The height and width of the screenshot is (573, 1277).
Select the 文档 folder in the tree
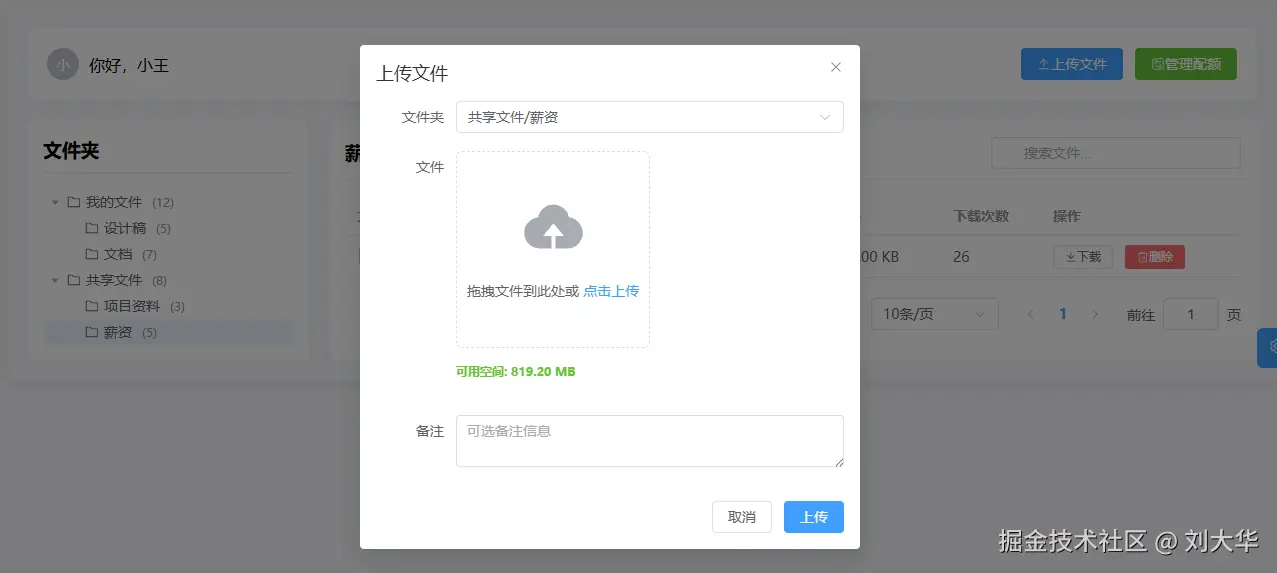168,254
